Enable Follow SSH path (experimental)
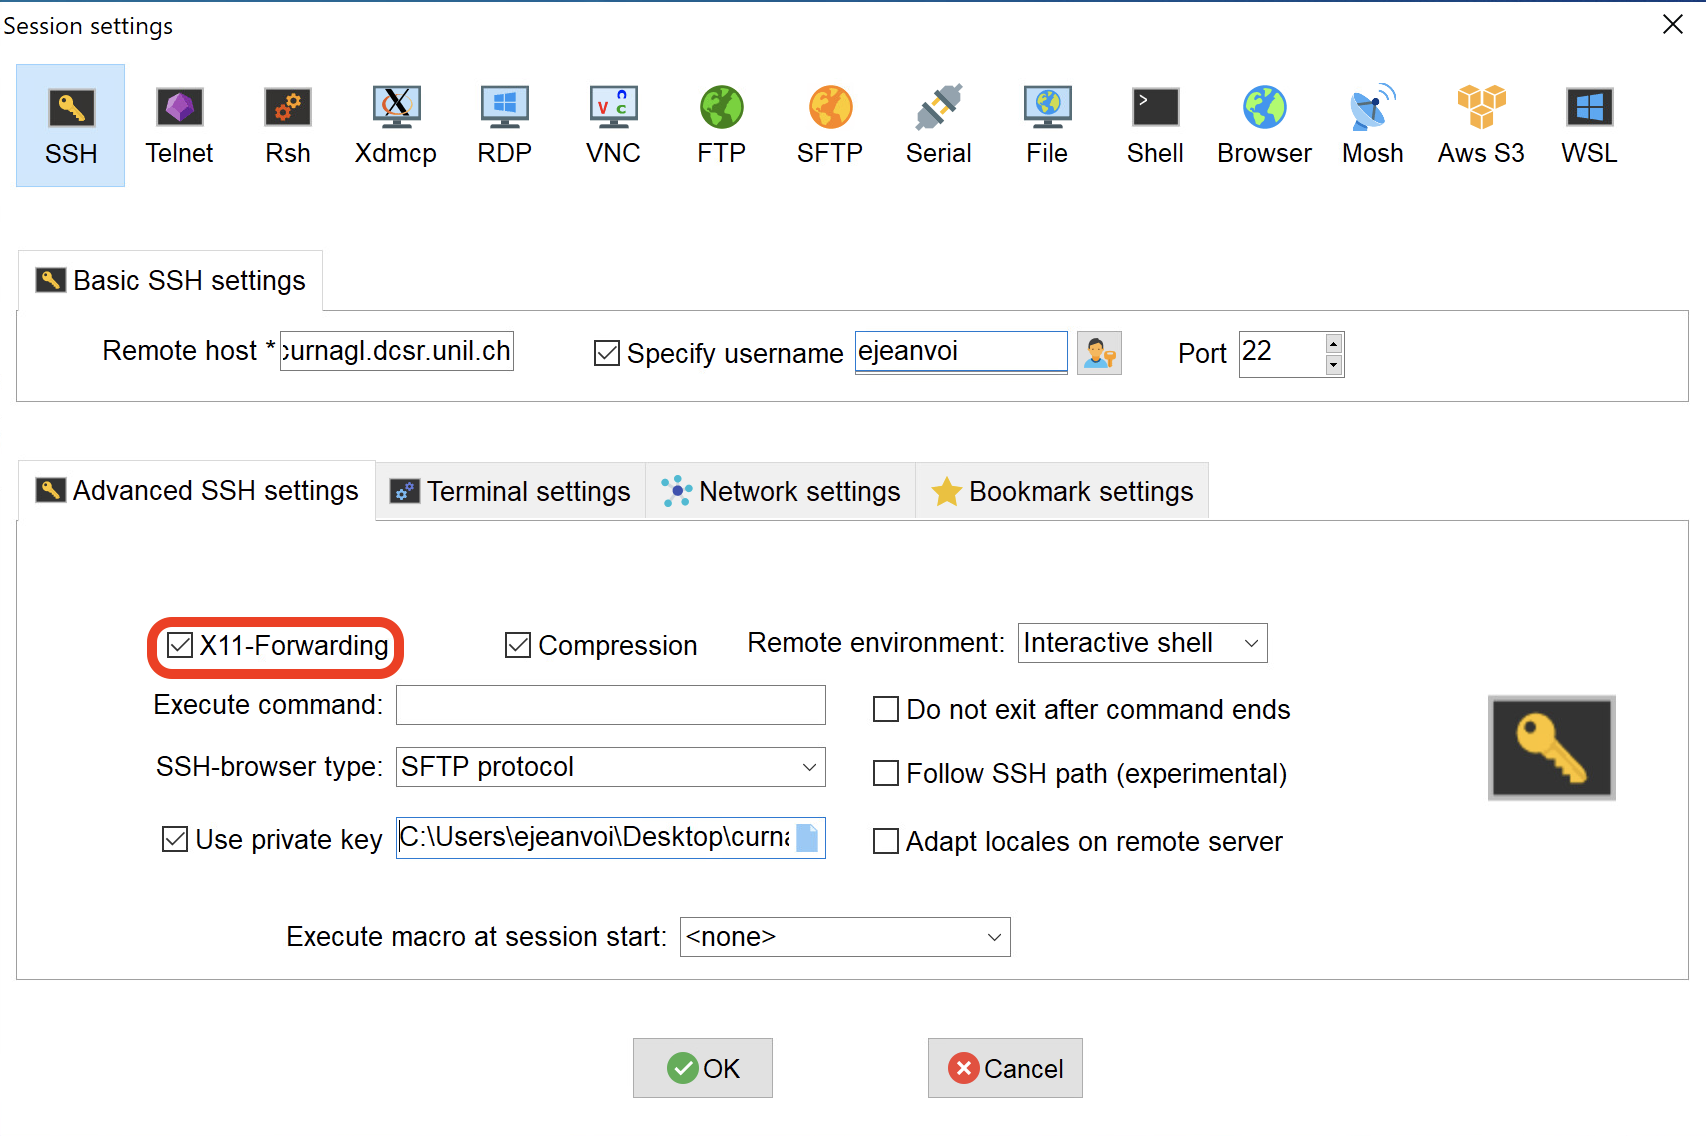 886,774
